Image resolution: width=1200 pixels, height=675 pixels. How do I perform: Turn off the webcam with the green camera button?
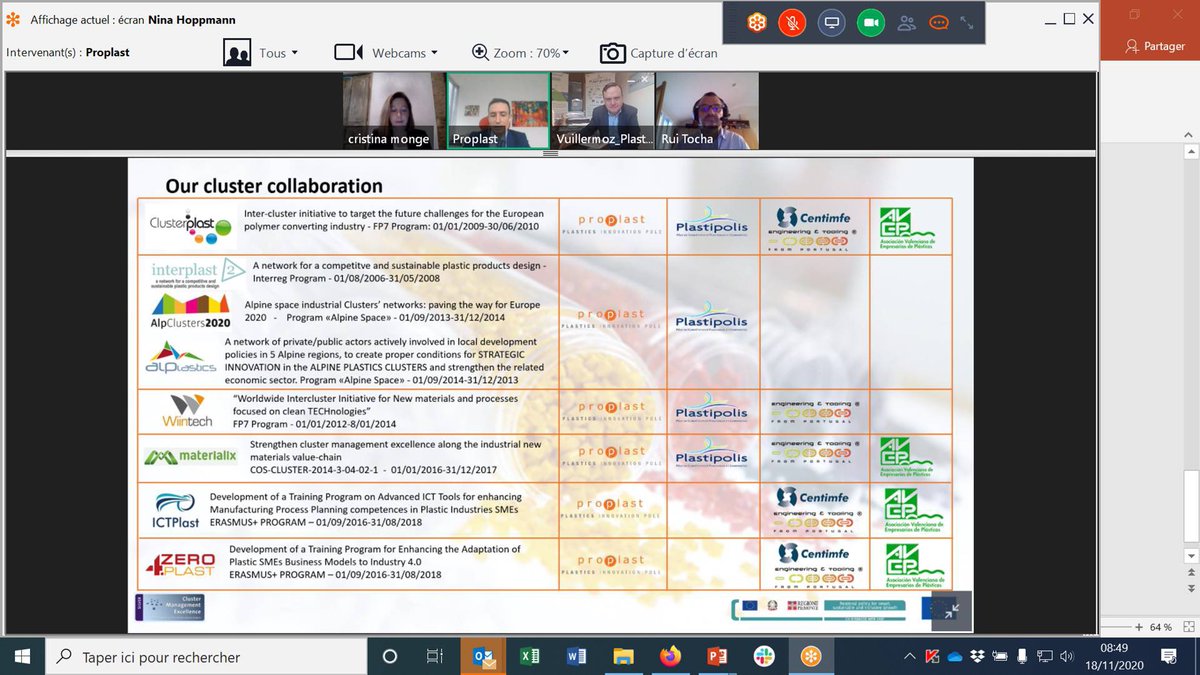[x=869, y=22]
